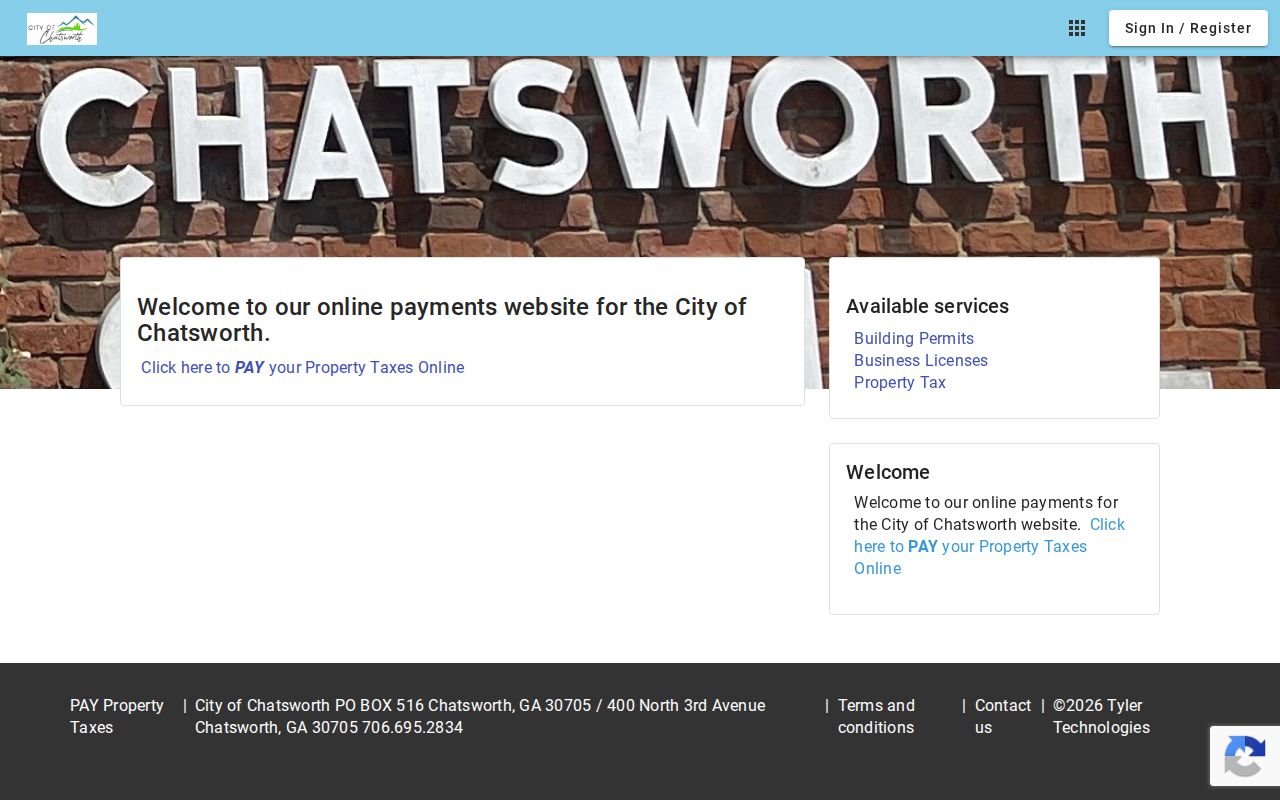Click the Welcome panel heading
Viewport: 1280px width, 800px height.
click(x=888, y=472)
